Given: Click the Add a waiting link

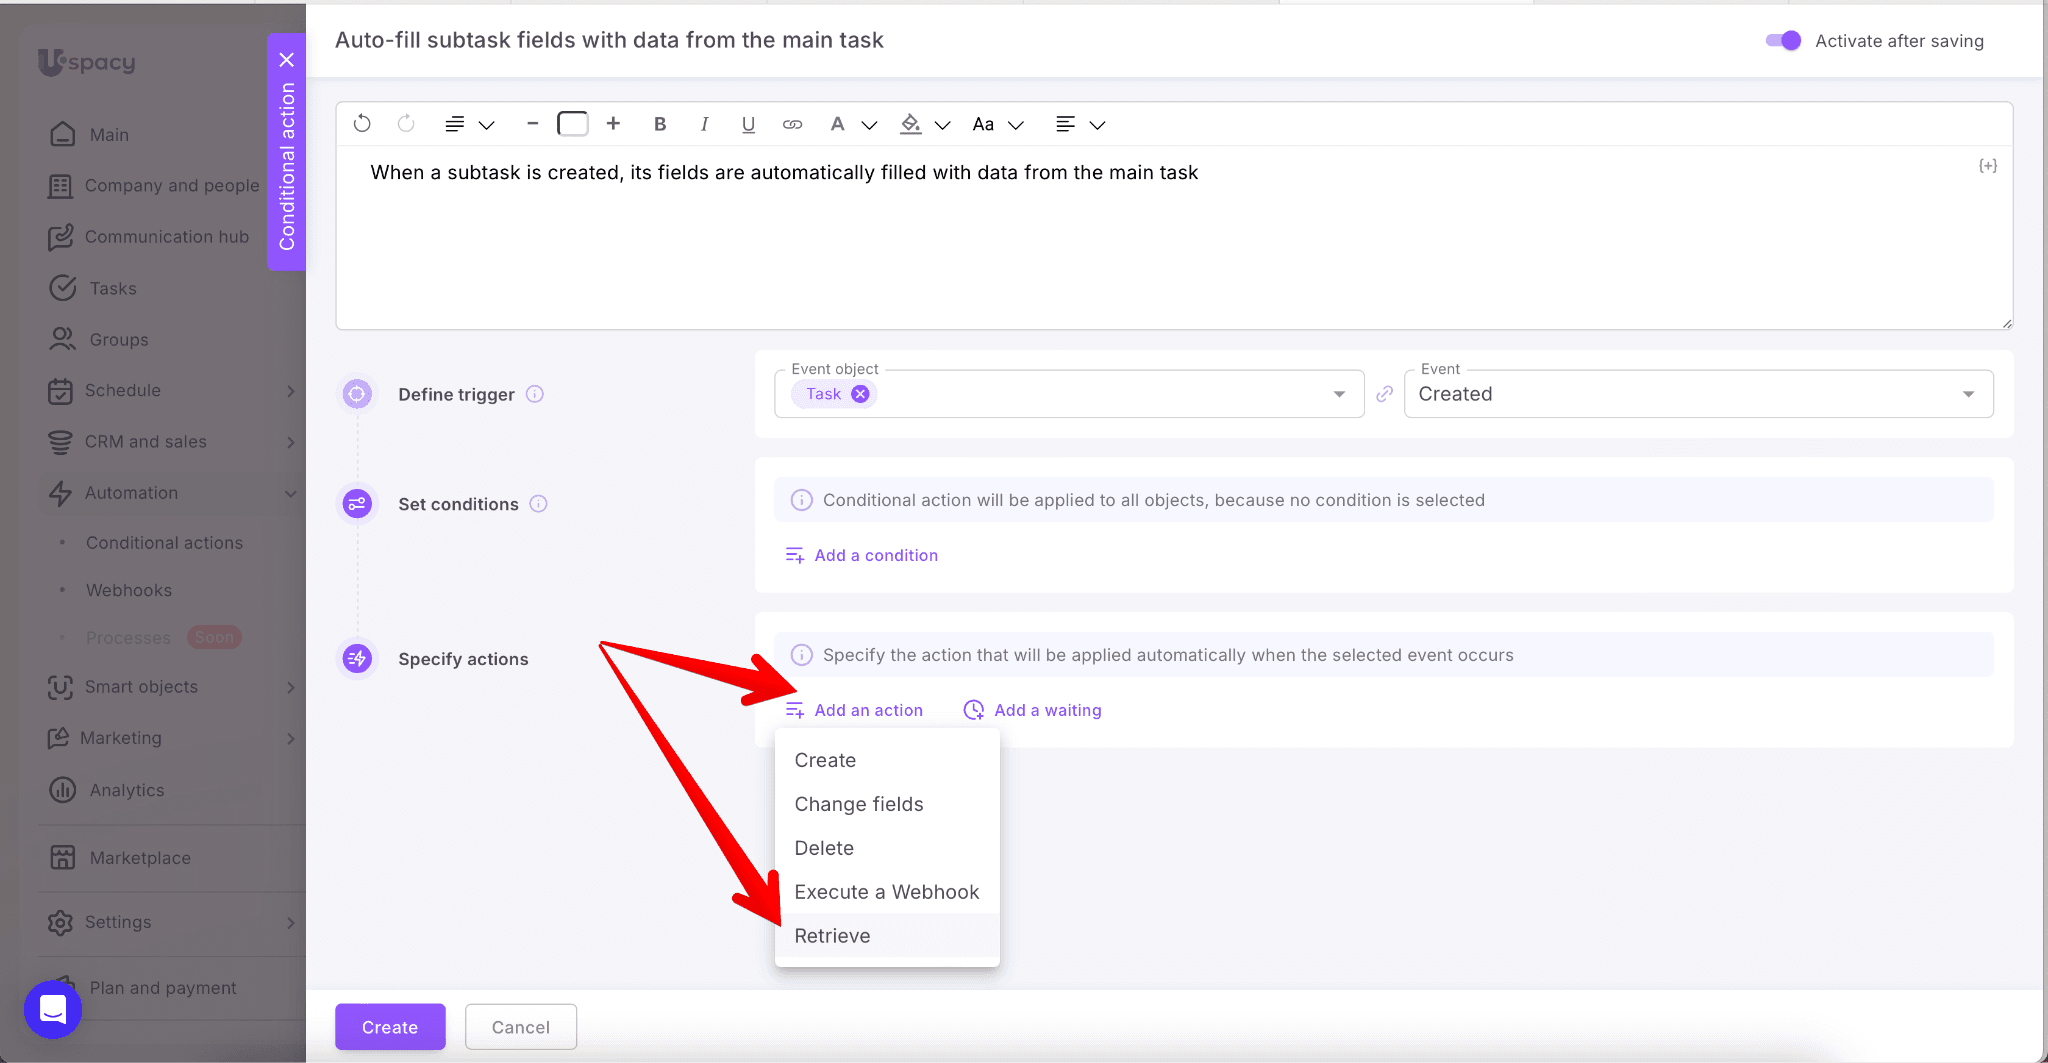Looking at the screenshot, I should click(x=1046, y=710).
